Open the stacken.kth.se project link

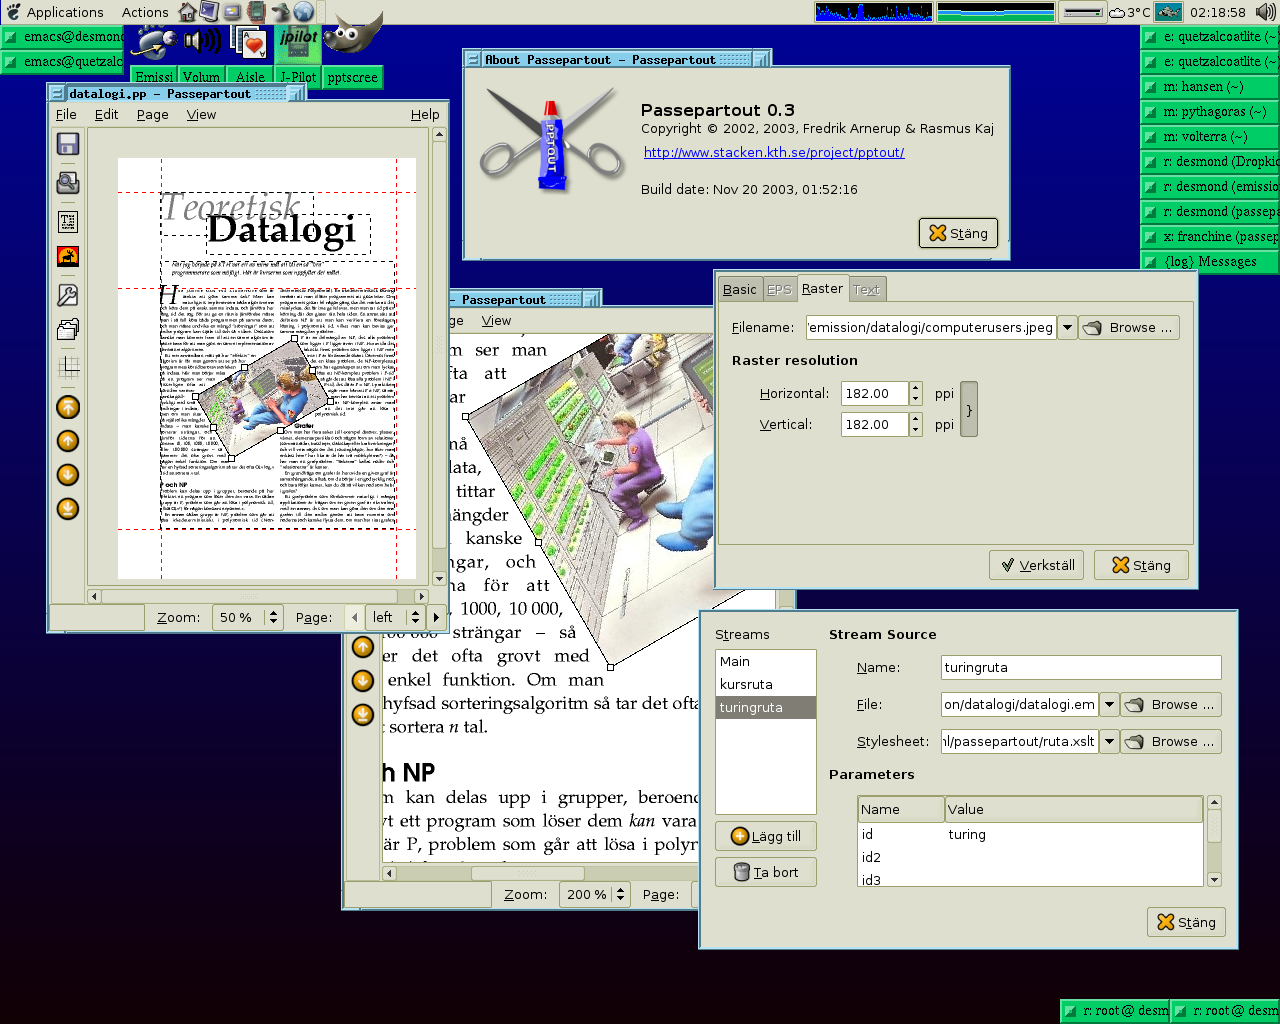click(x=774, y=153)
